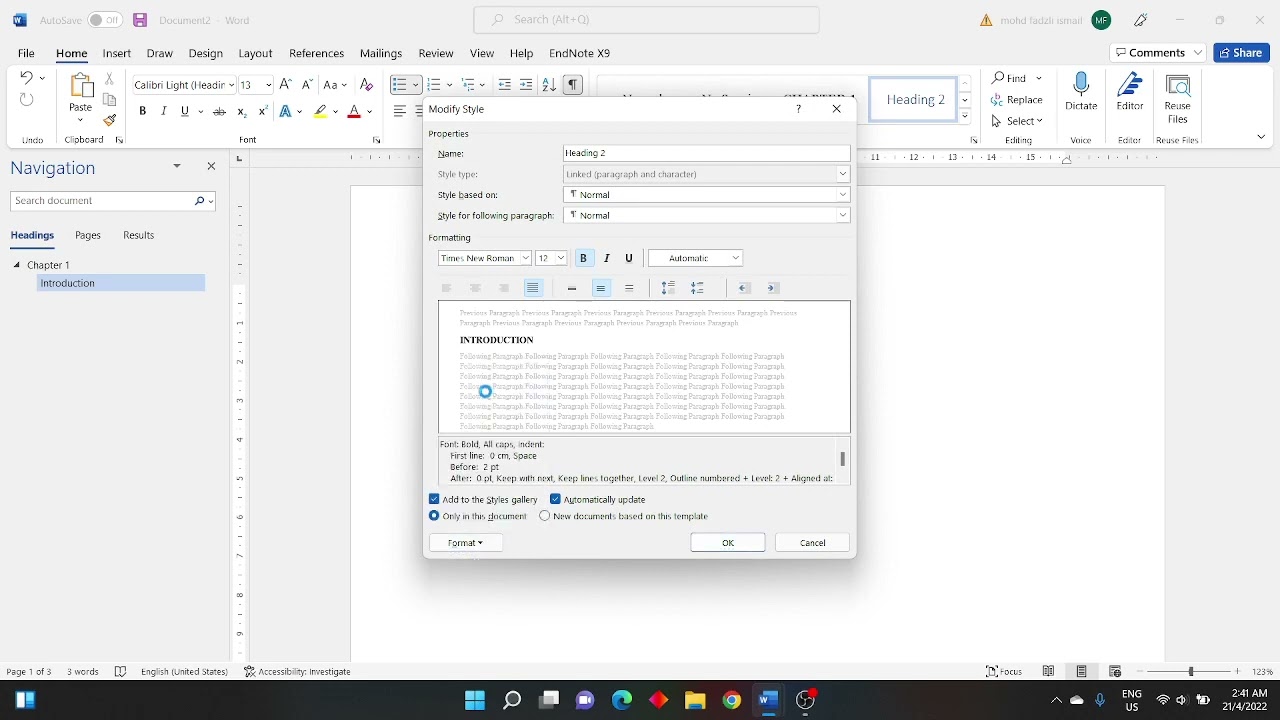This screenshot has width=1280, height=720.
Task: Switch to the Layout tab
Action: [255, 53]
